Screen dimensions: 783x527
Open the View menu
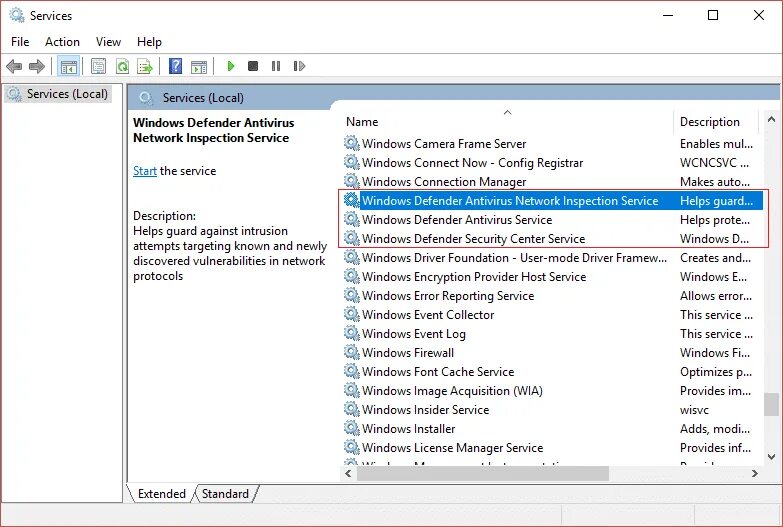point(108,41)
